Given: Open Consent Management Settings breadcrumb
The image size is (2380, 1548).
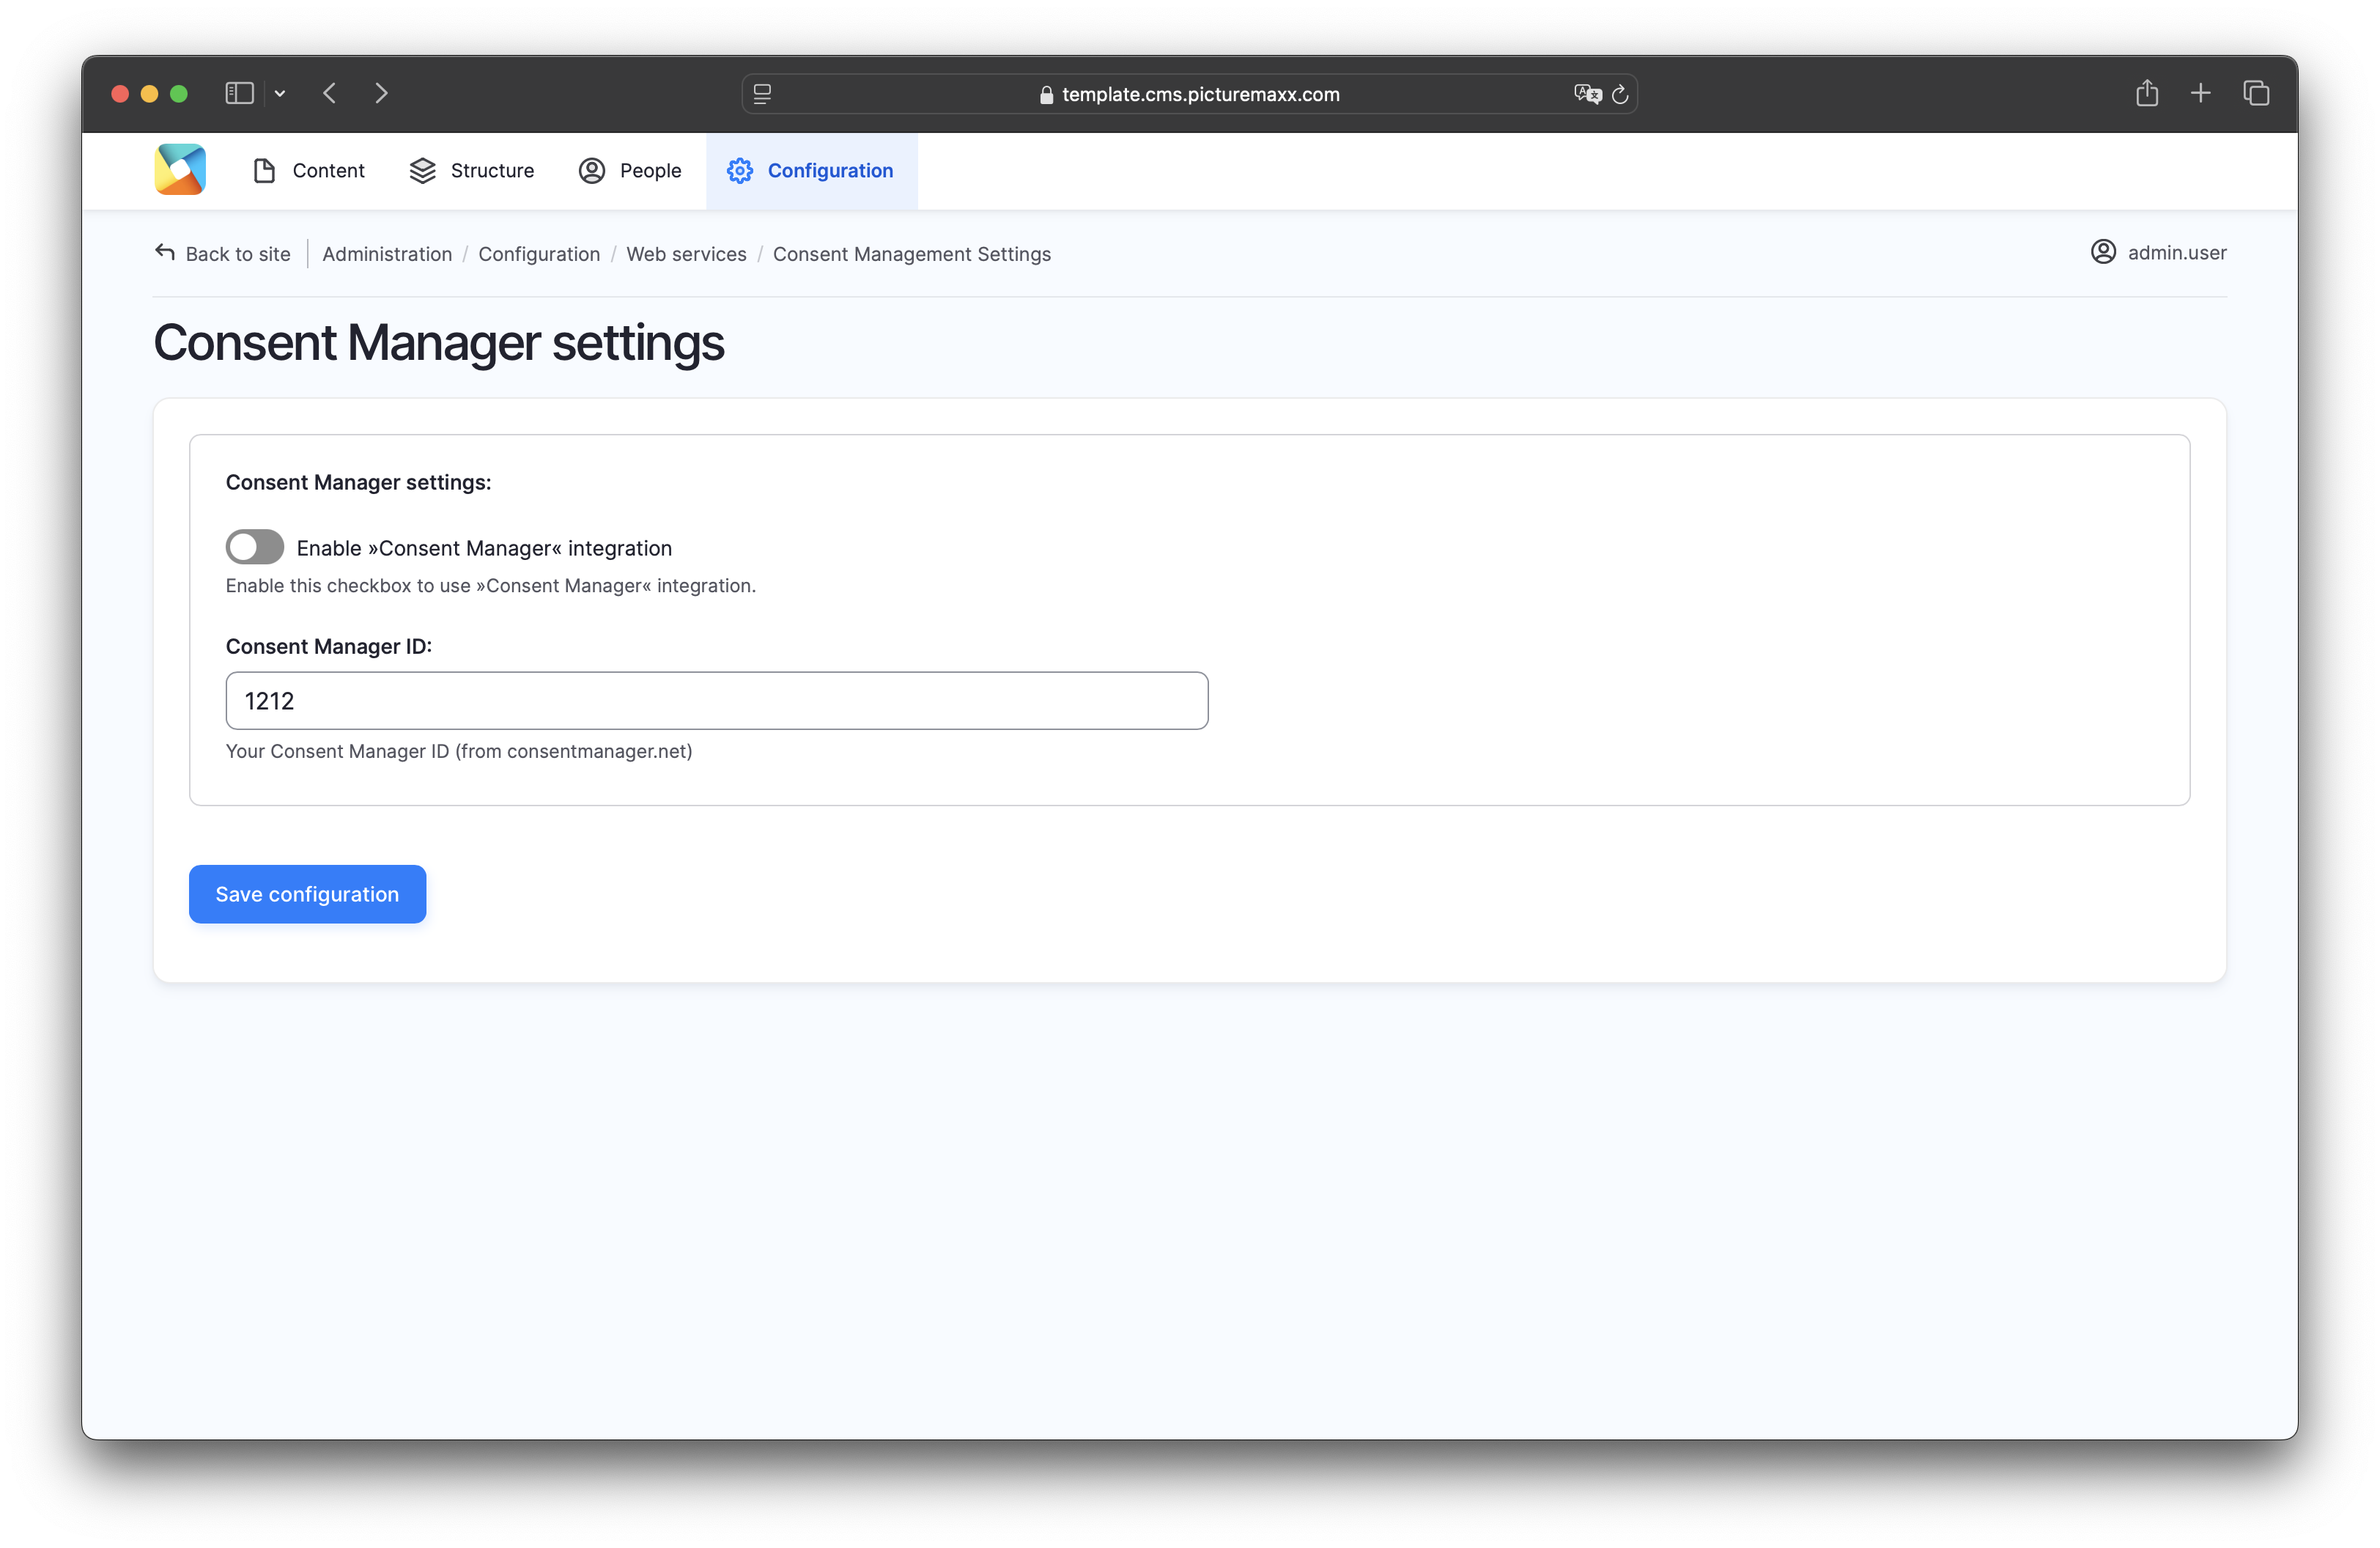Looking at the screenshot, I should pos(912,254).
